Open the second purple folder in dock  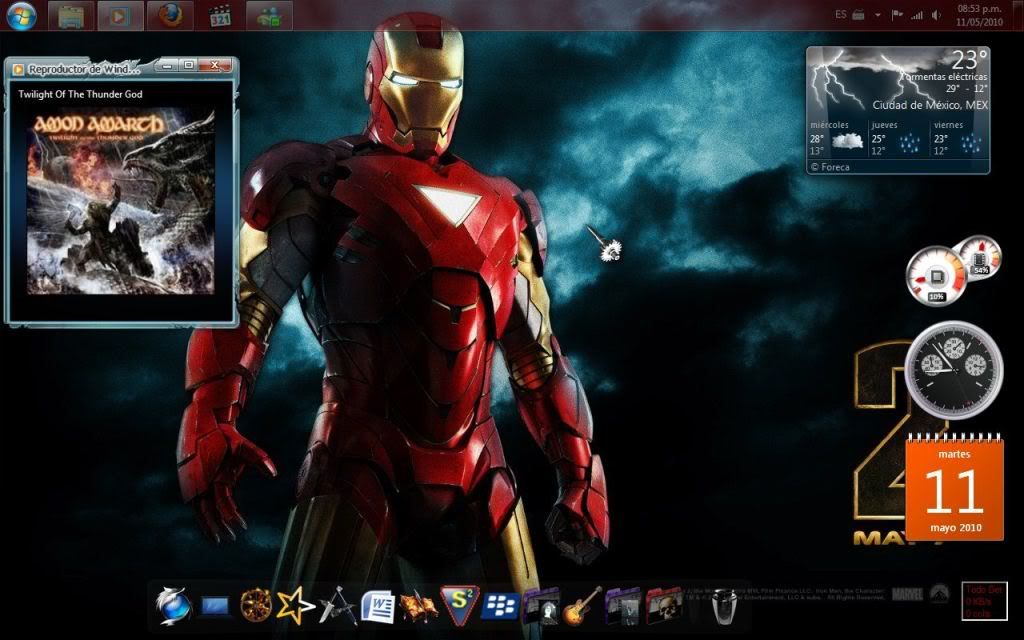coord(623,606)
